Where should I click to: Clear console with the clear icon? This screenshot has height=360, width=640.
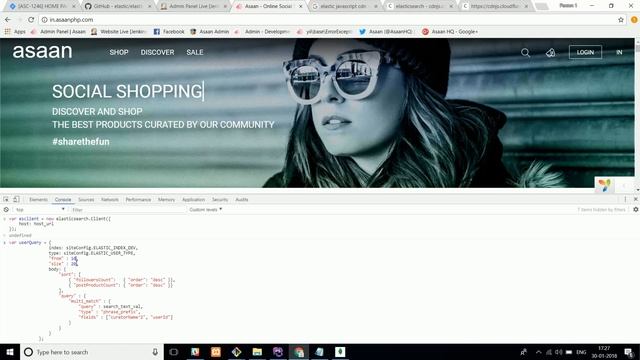tap(6, 209)
